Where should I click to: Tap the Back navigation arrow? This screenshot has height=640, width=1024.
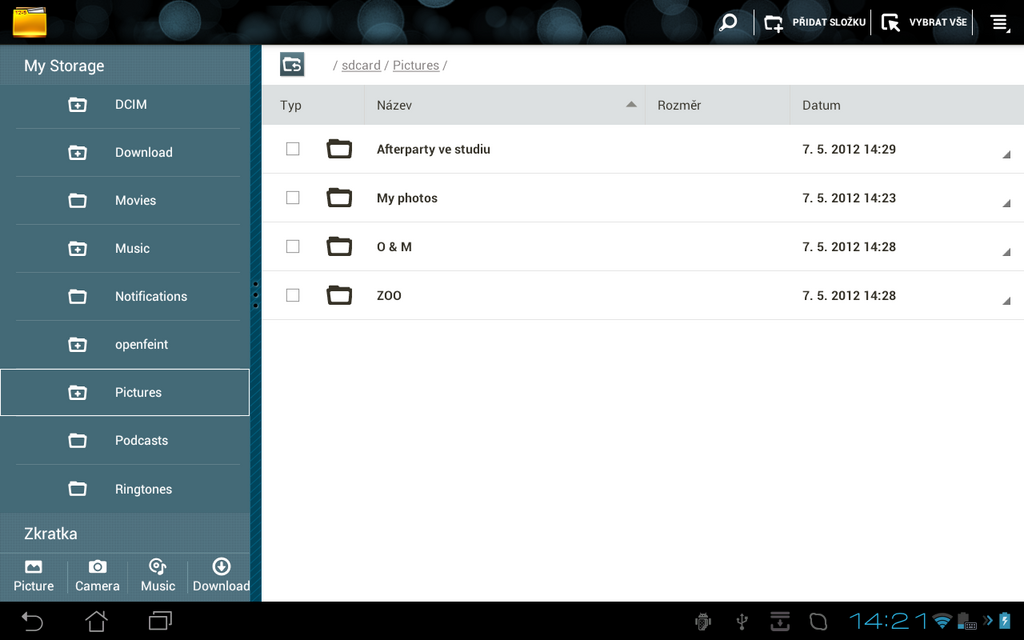coord(31,621)
